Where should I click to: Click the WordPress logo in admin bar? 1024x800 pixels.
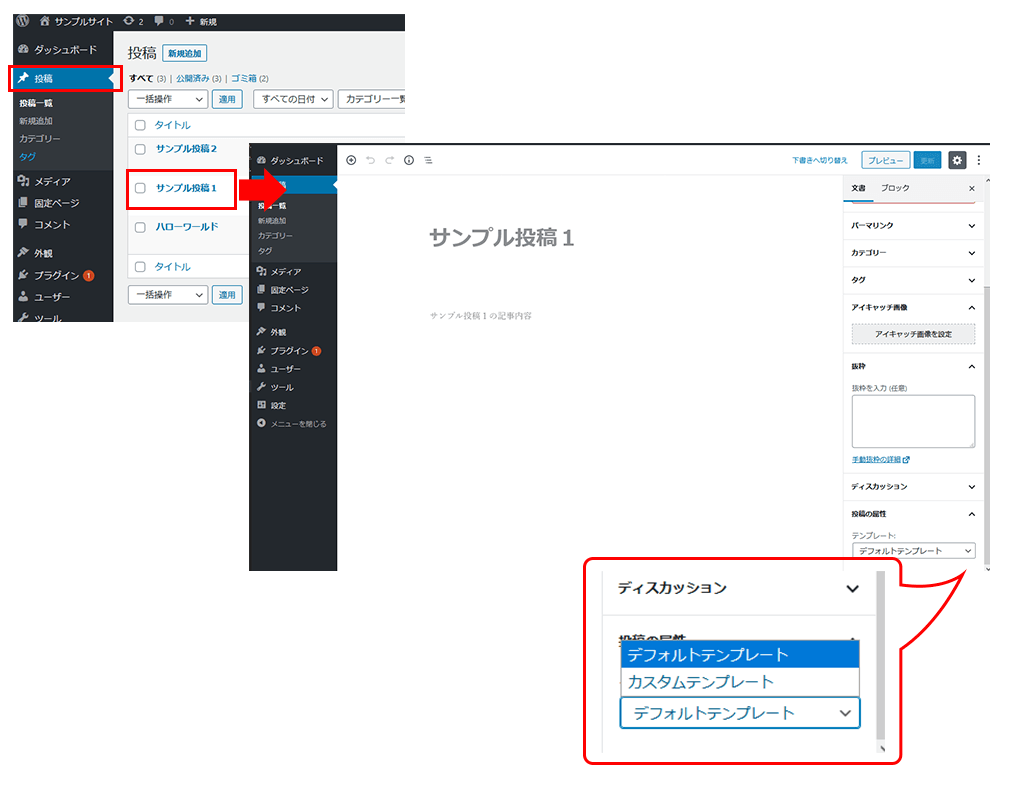[23, 21]
